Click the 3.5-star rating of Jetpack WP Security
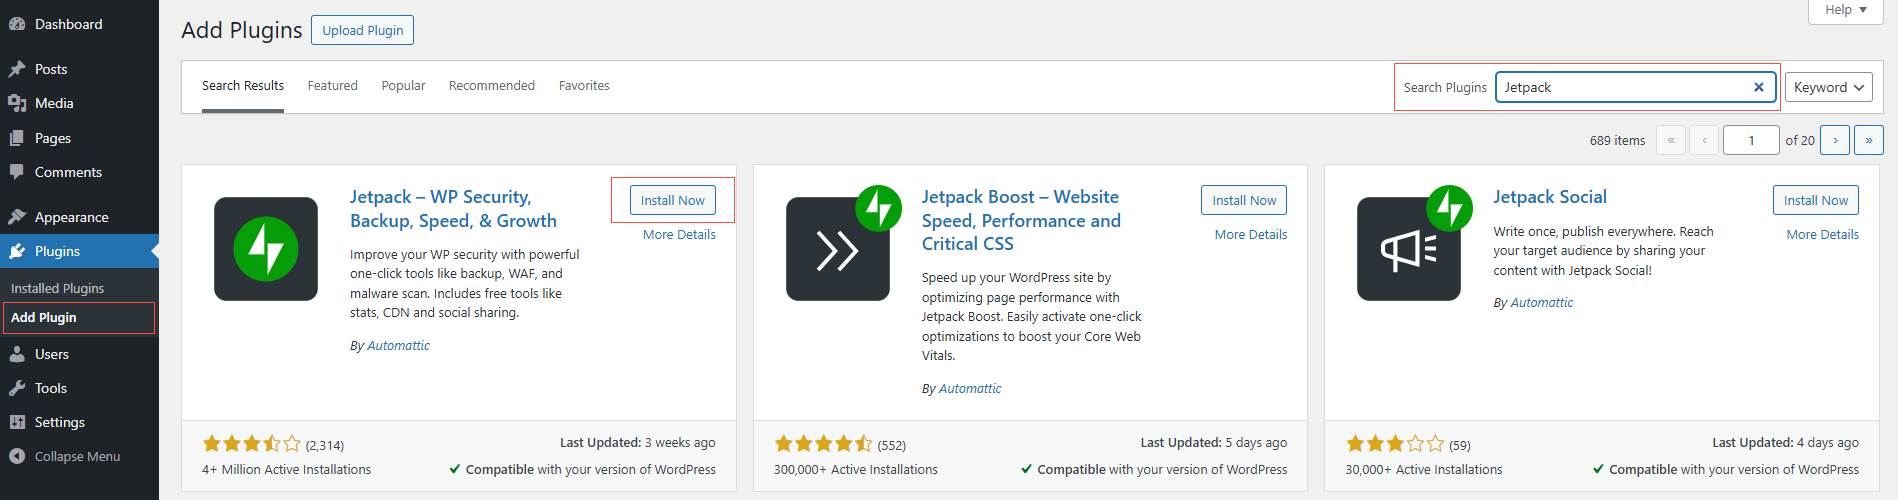The image size is (1898, 500). click(251, 444)
